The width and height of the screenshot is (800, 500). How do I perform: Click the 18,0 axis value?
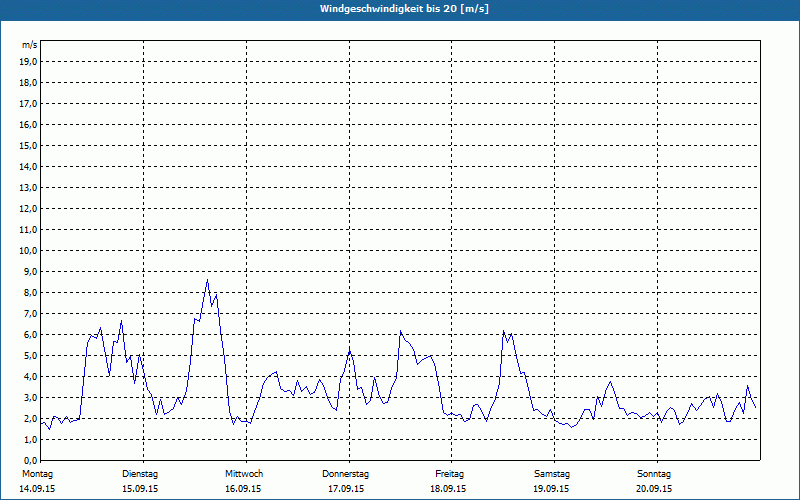point(28,83)
